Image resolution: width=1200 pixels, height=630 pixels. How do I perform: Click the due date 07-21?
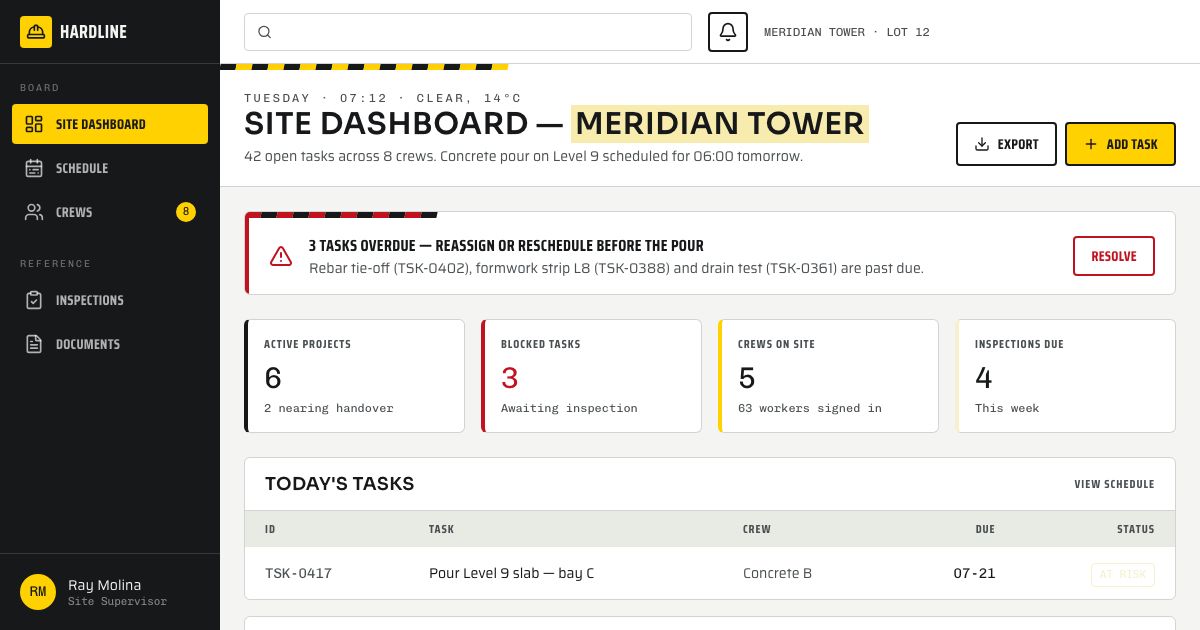(974, 573)
